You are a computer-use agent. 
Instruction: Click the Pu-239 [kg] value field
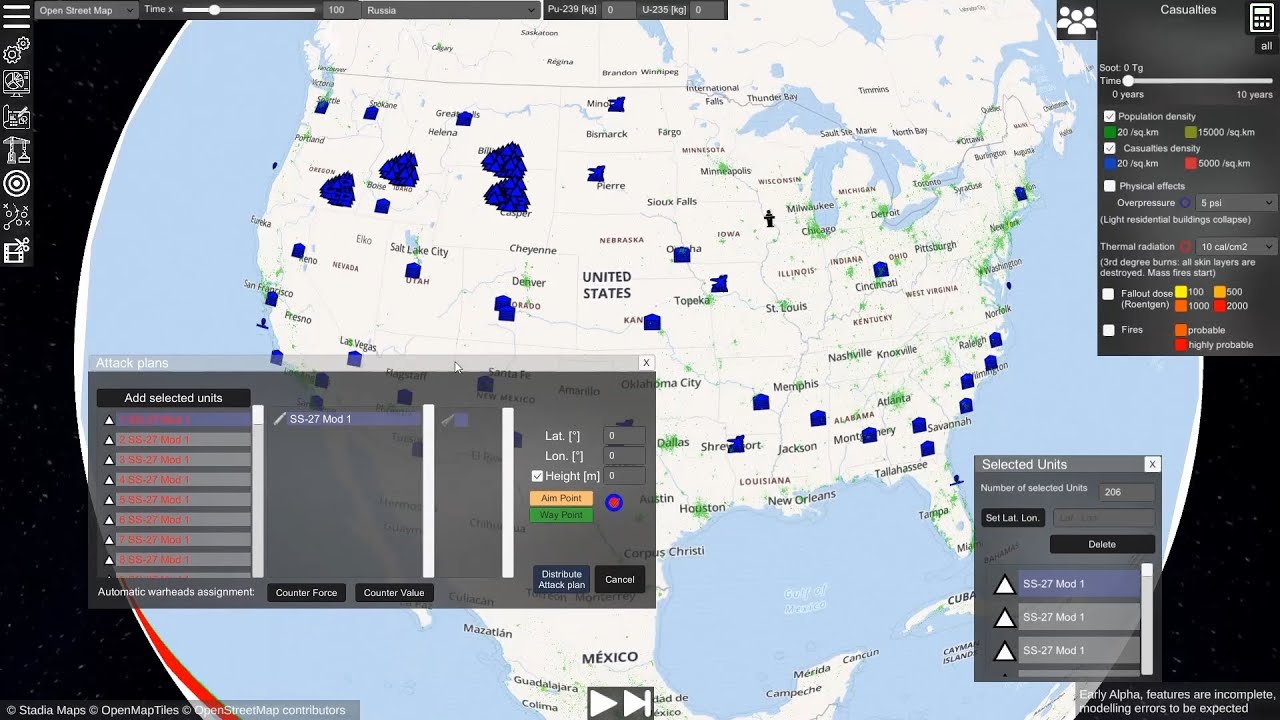(x=618, y=10)
